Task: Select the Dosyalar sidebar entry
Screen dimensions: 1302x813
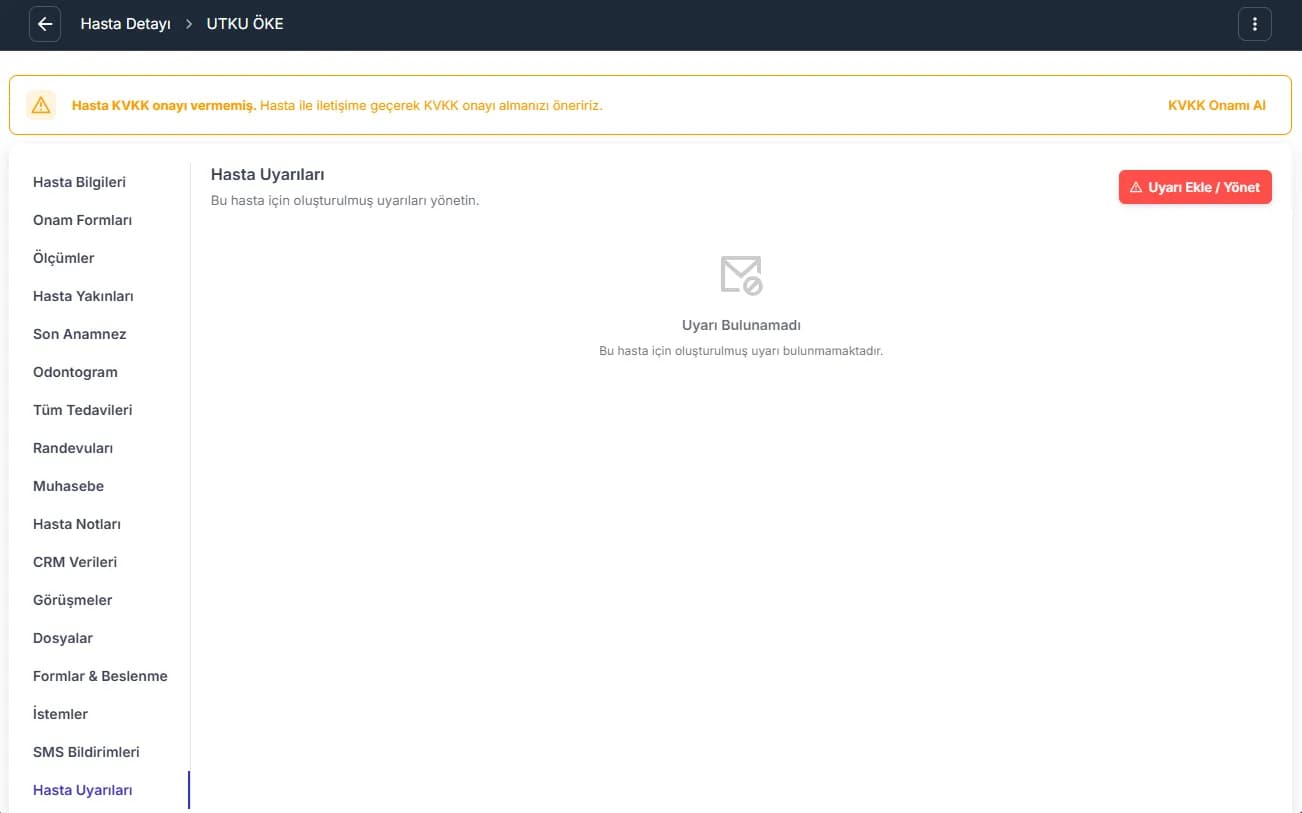Action: pyautogui.click(x=63, y=638)
